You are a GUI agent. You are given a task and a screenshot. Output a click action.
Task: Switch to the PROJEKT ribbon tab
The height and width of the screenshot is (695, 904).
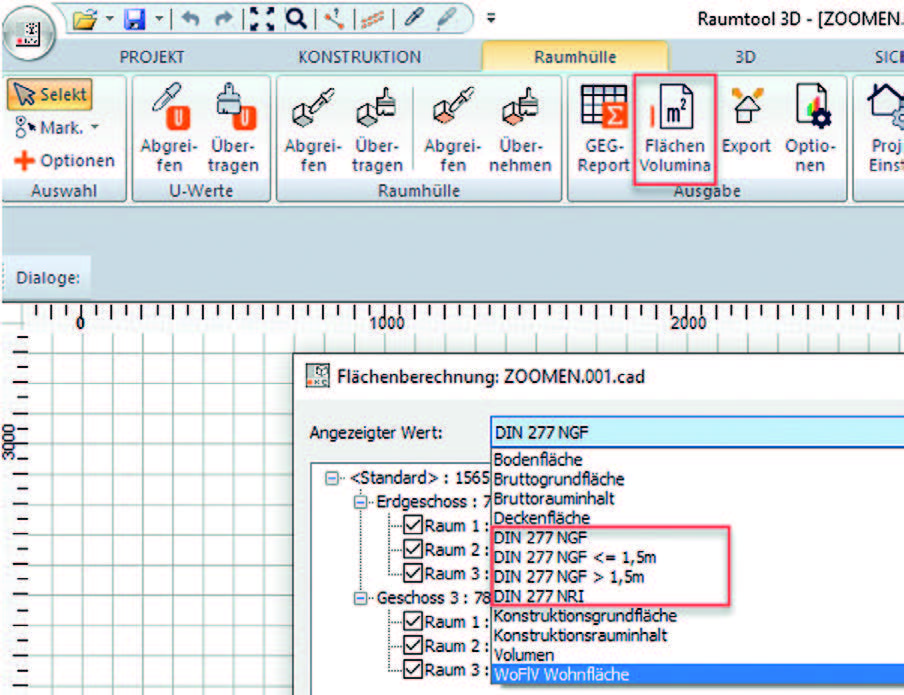[x=152, y=57]
